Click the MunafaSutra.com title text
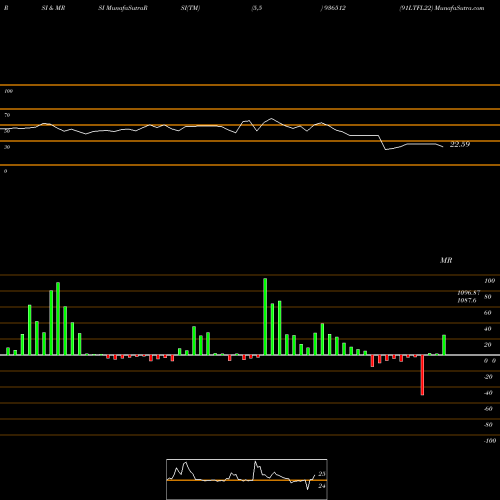 tap(460, 8)
